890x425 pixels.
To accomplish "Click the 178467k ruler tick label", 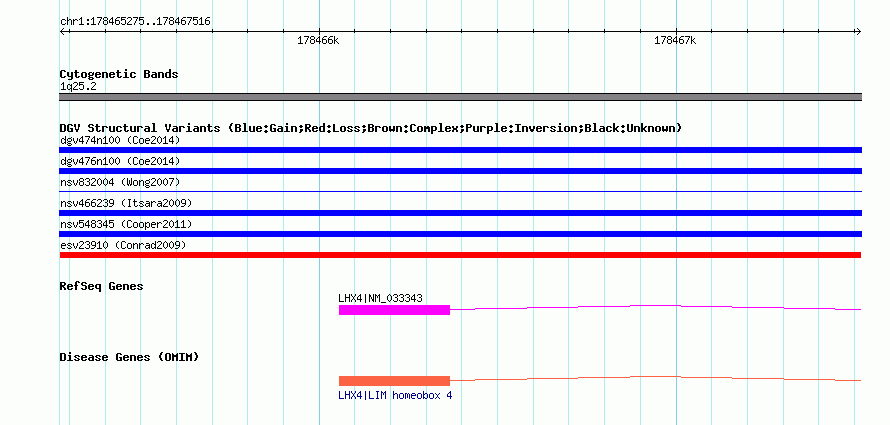I will [675, 41].
